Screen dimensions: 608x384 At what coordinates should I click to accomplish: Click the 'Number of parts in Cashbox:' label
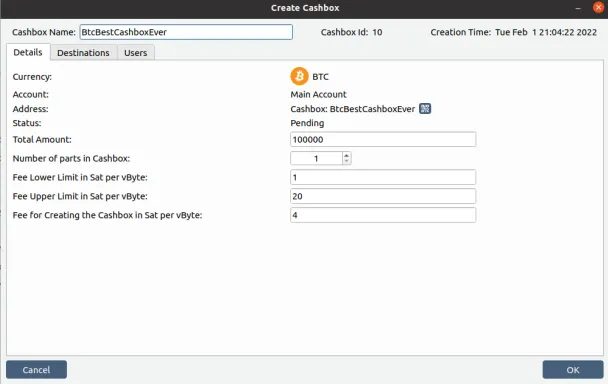71,159
